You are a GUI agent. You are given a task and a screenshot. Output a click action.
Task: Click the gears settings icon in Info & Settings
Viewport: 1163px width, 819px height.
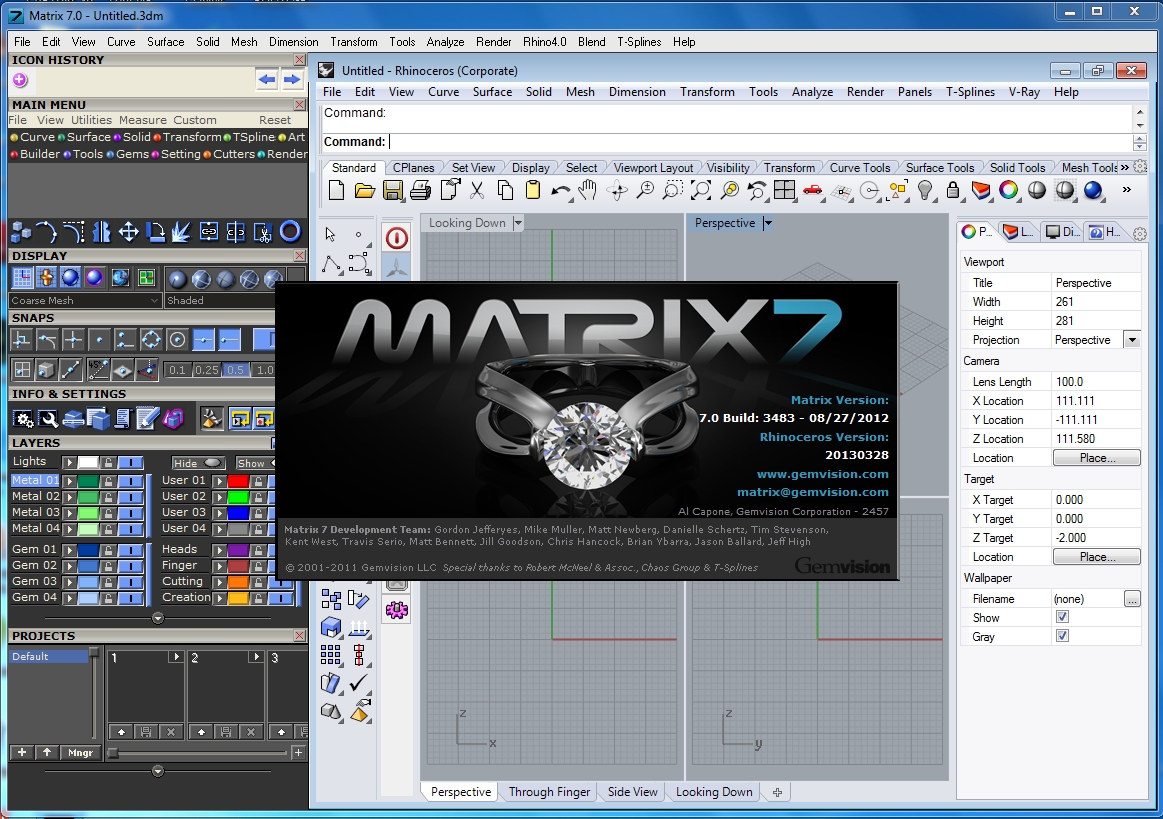[x=24, y=419]
